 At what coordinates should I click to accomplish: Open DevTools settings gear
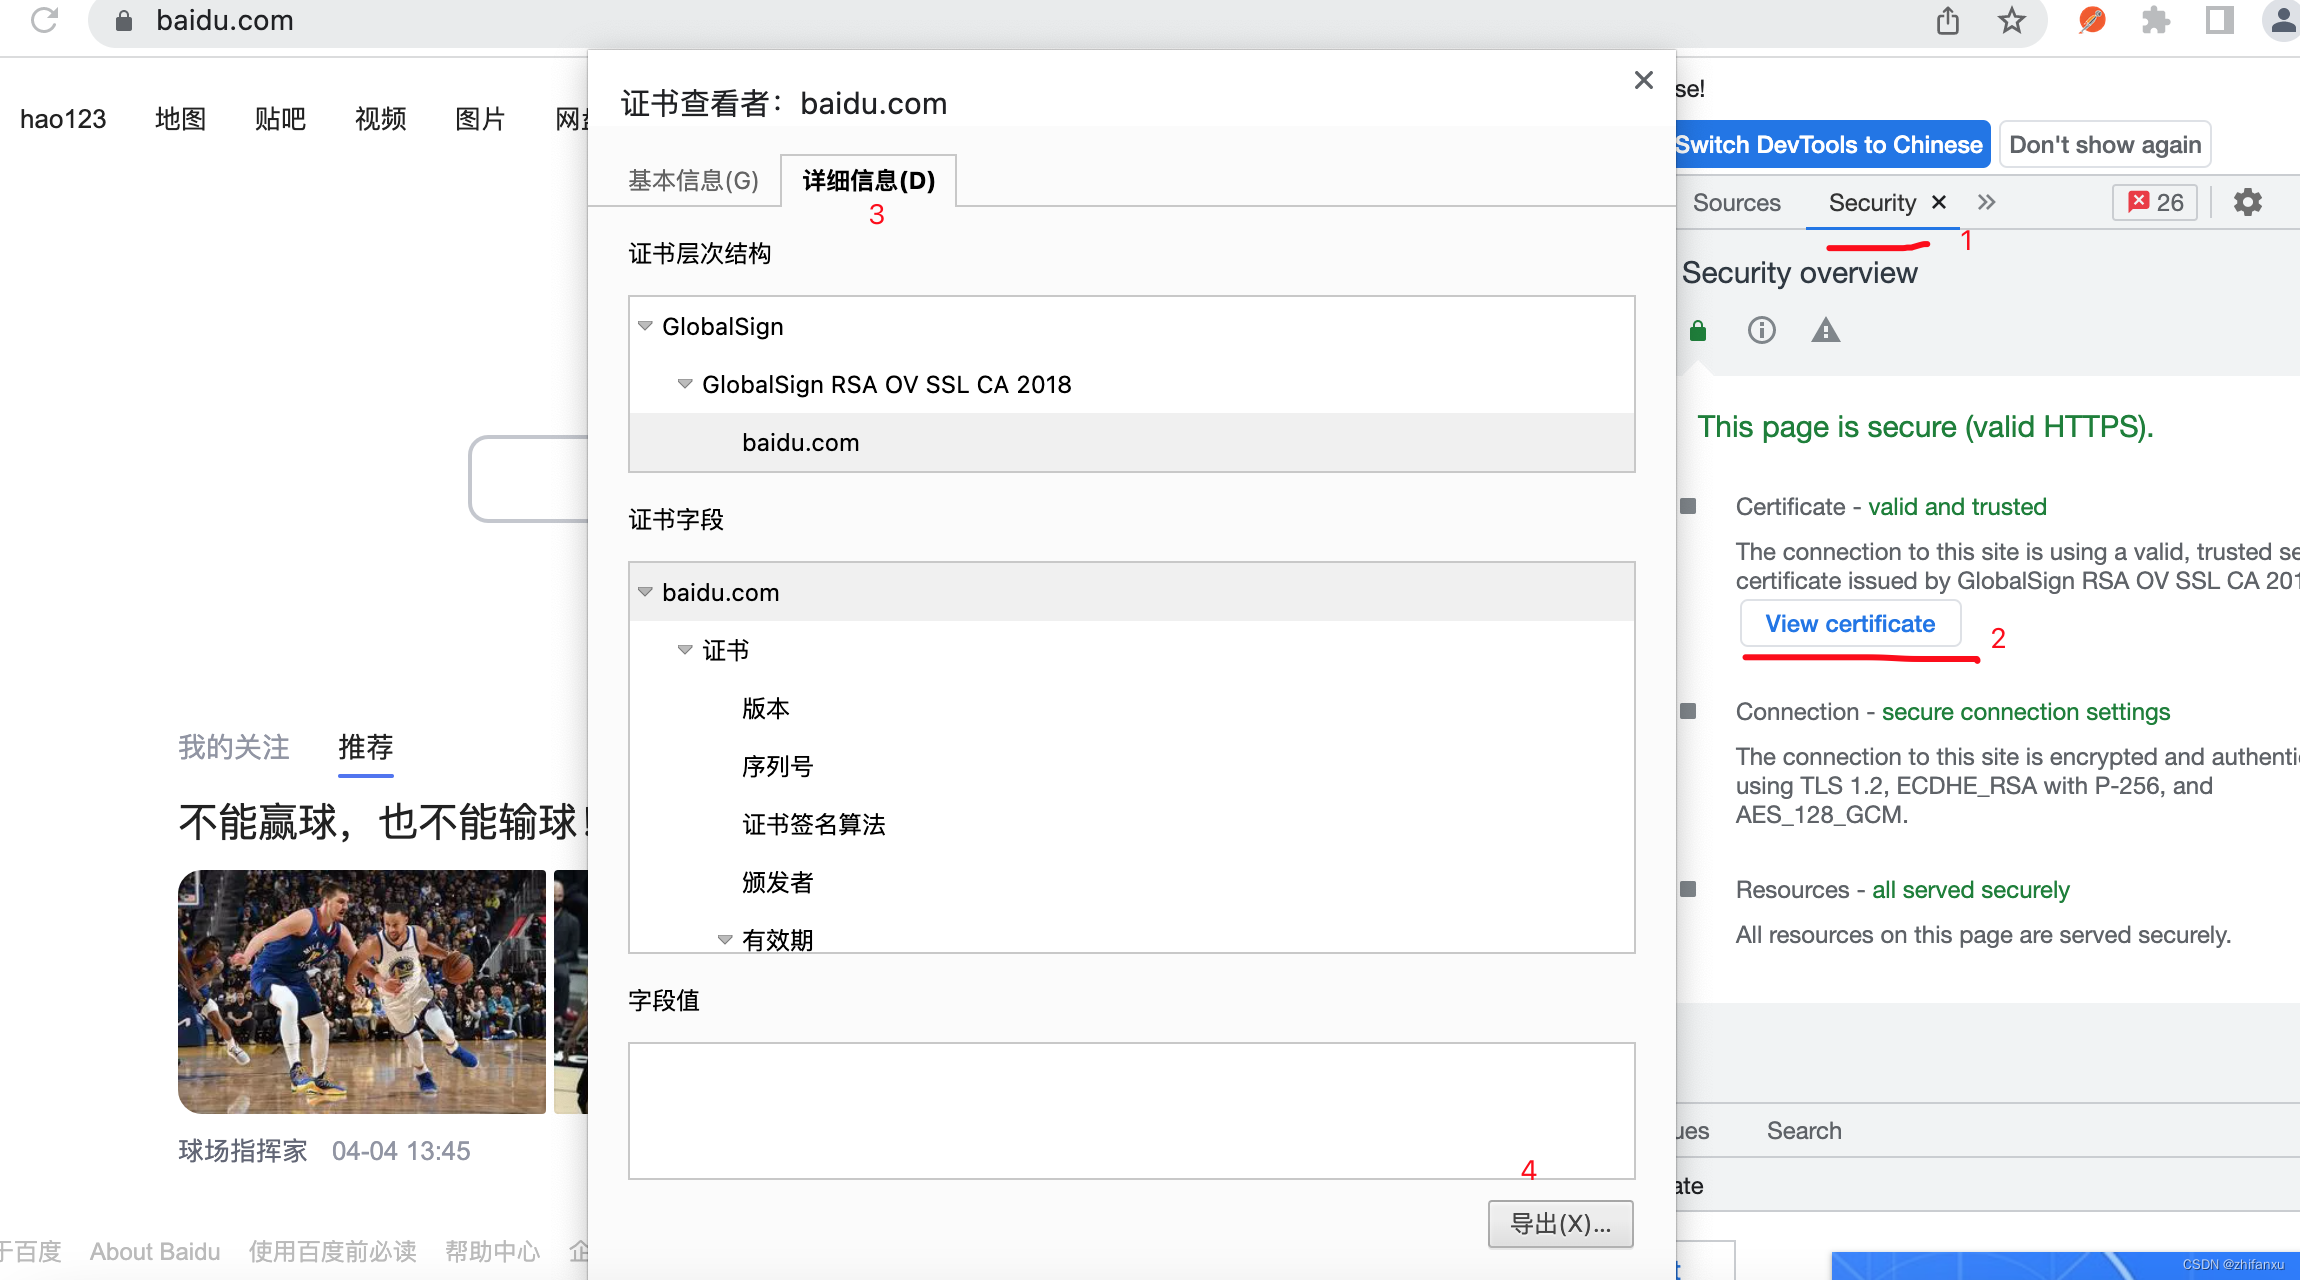(2247, 201)
